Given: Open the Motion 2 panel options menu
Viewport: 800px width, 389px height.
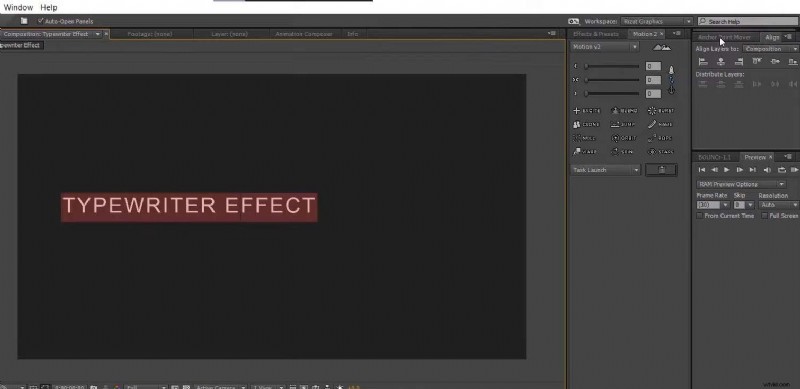Looking at the screenshot, I should [x=677, y=34].
